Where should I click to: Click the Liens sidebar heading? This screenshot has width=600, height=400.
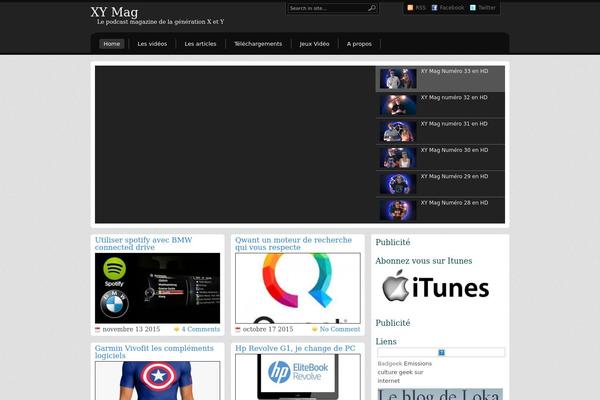click(386, 341)
